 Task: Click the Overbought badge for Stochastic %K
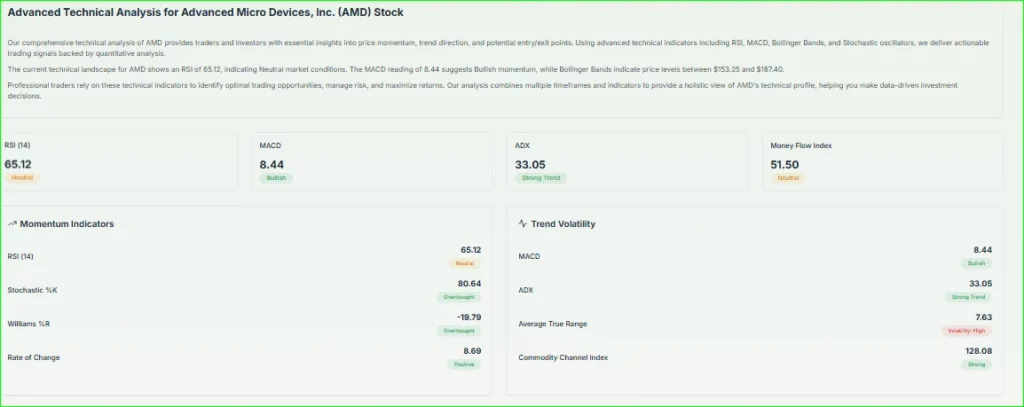pos(460,297)
